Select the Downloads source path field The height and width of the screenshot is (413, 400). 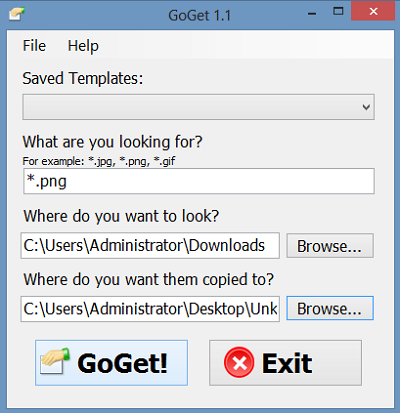coord(150,246)
